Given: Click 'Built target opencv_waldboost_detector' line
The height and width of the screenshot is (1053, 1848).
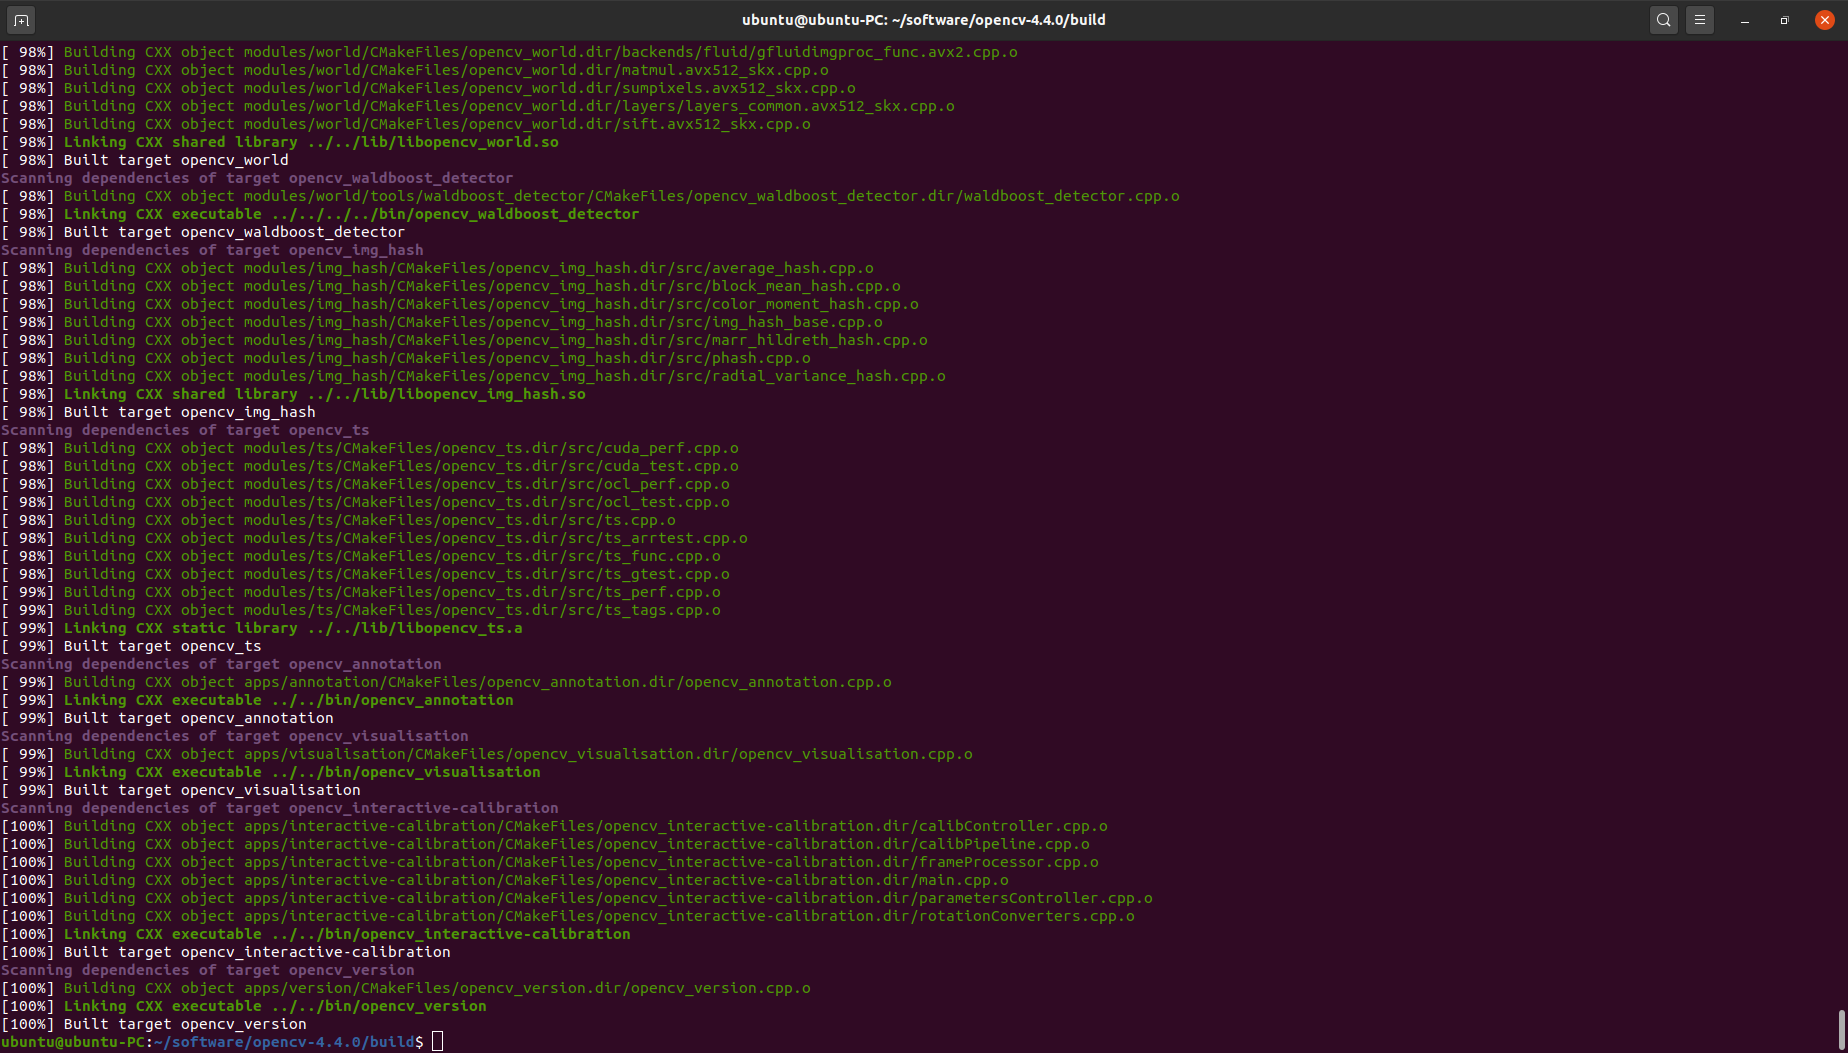Looking at the screenshot, I should [x=203, y=232].
